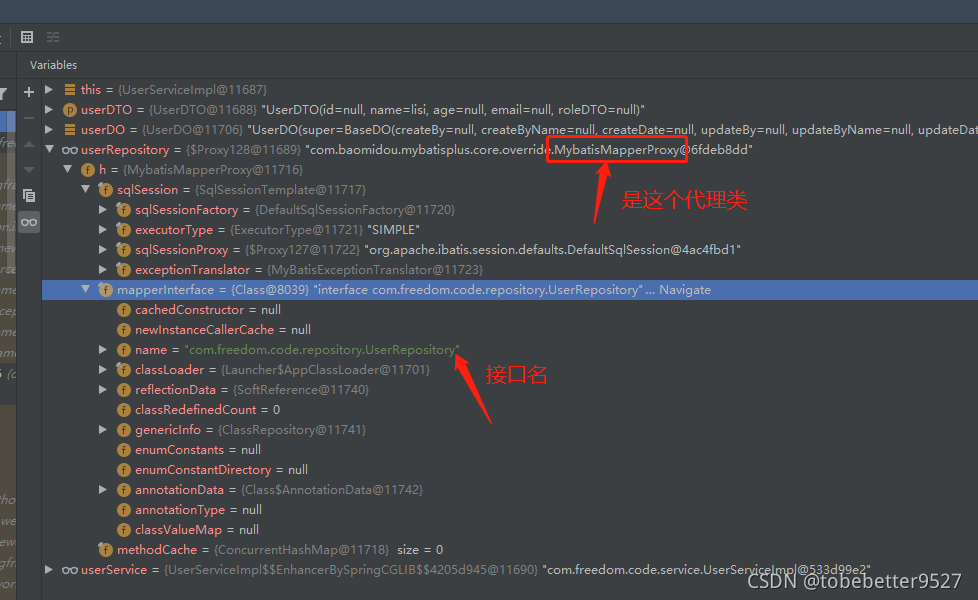Click the field icon beside sqlSessionProxy
The height and width of the screenshot is (600, 978).
[x=123, y=250]
